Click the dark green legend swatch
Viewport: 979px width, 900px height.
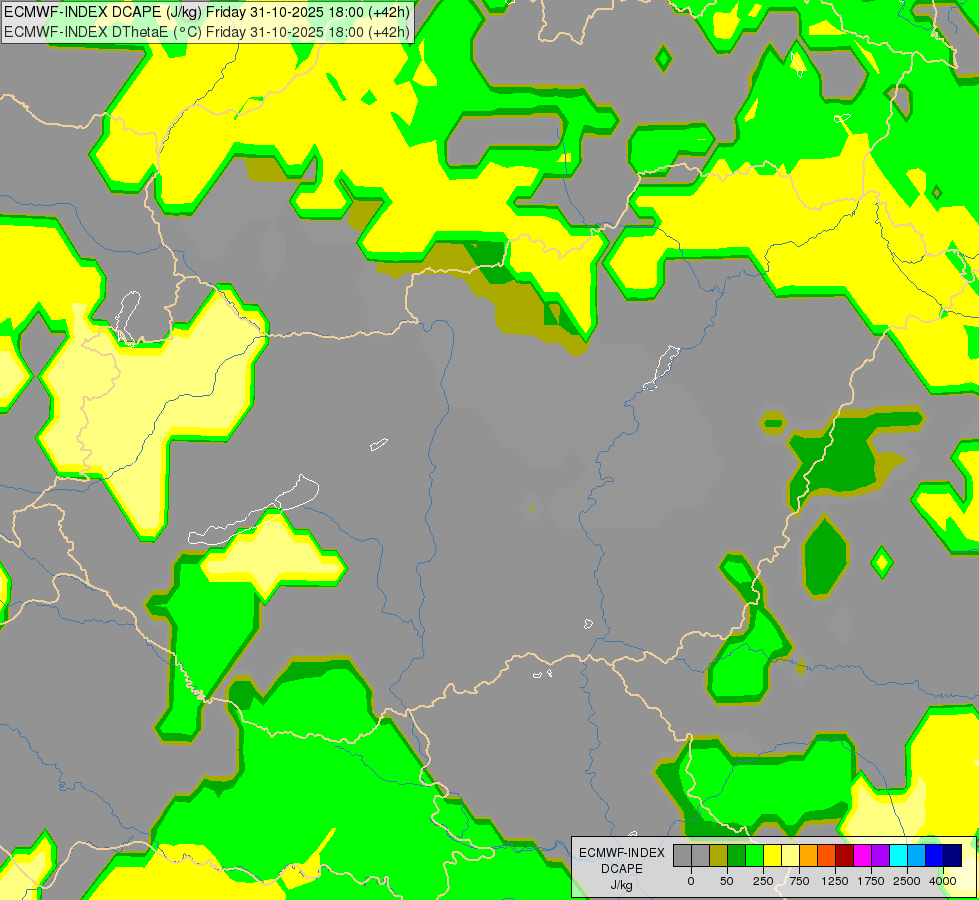(737, 855)
